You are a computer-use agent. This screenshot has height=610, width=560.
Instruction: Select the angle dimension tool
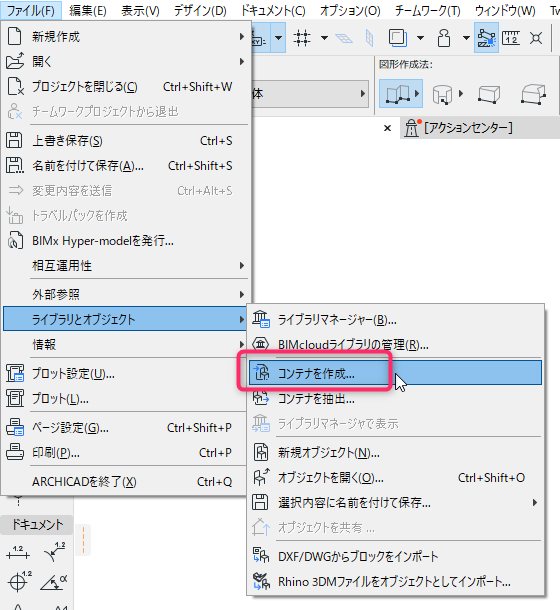[54, 581]
